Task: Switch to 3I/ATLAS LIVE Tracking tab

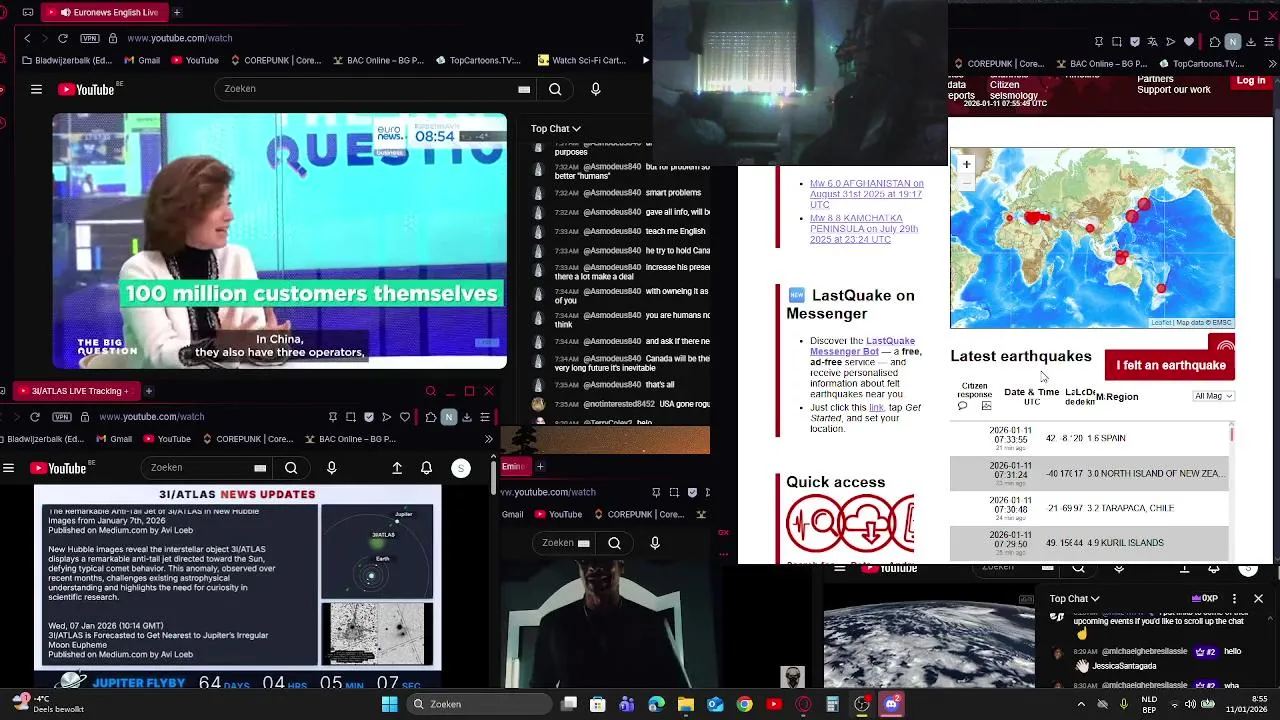Action: (x=75, y=391)
